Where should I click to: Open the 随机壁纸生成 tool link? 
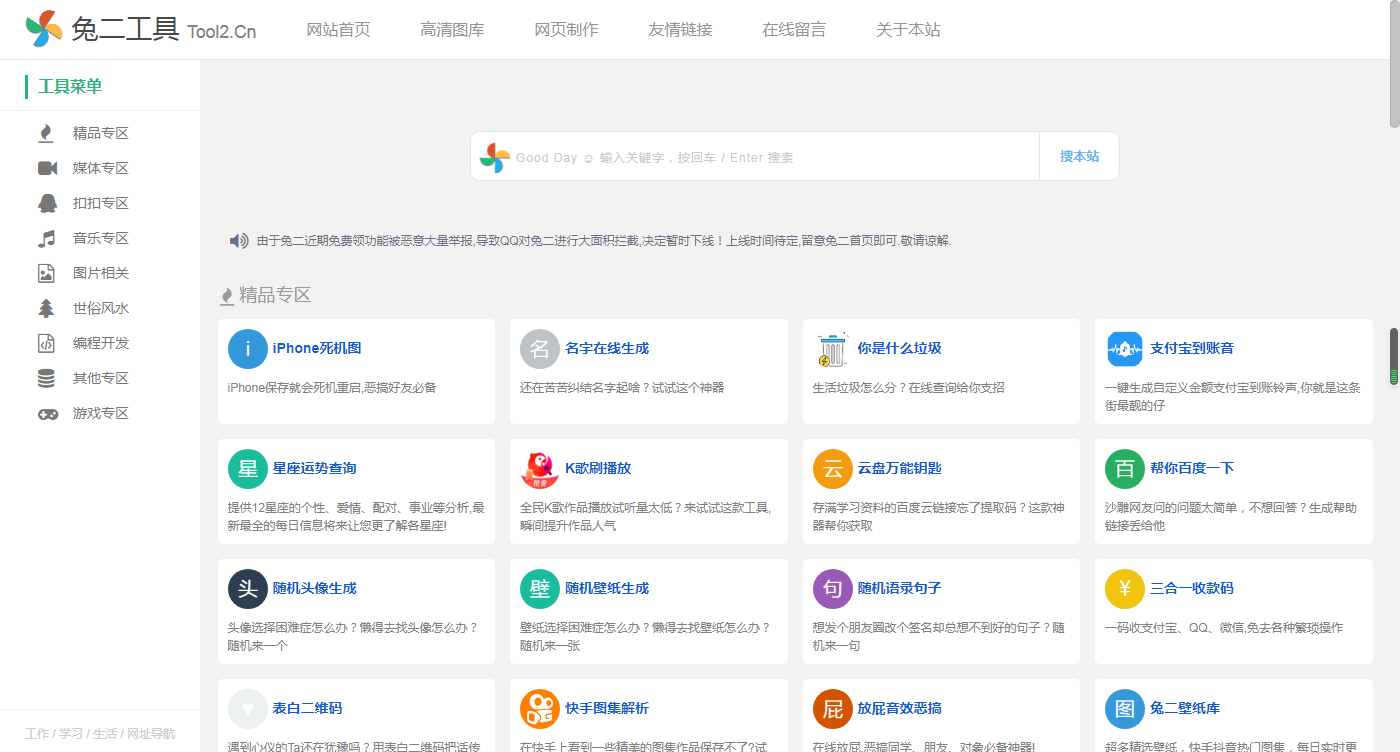(607, 588)
